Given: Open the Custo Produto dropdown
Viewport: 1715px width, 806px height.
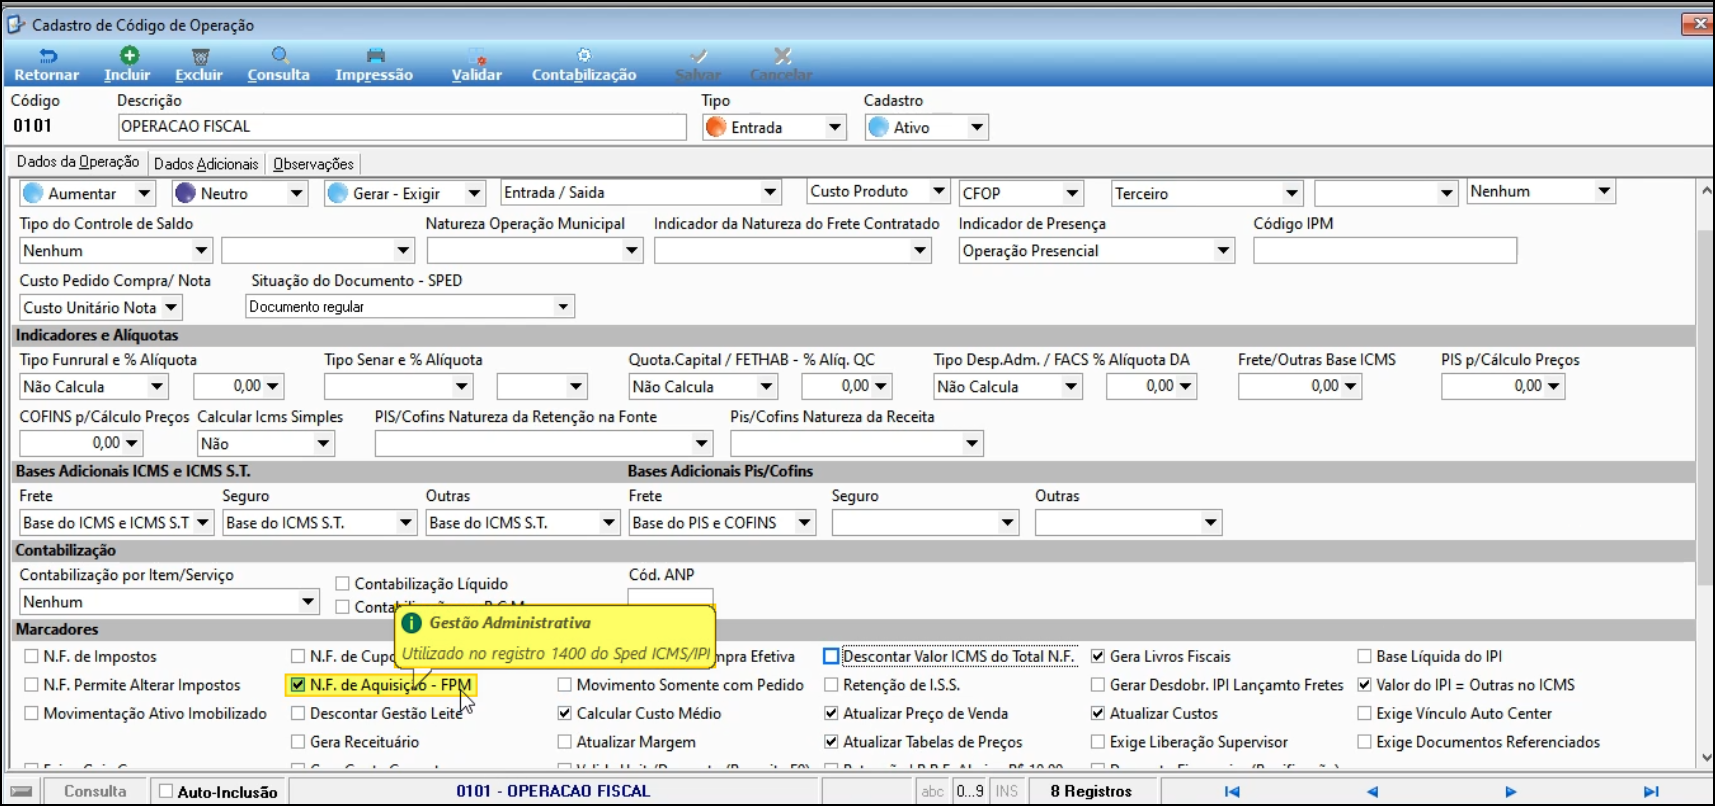Looking at the screenshot, I should [x=938, y=191].
